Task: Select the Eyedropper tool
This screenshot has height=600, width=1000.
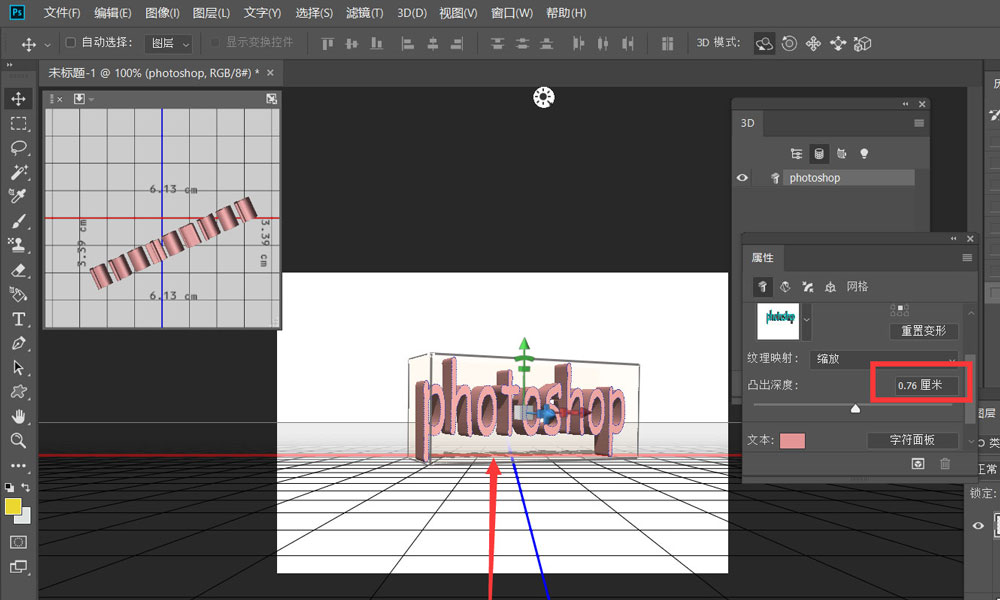Action: pyautogui.click(x=18, y=196)
